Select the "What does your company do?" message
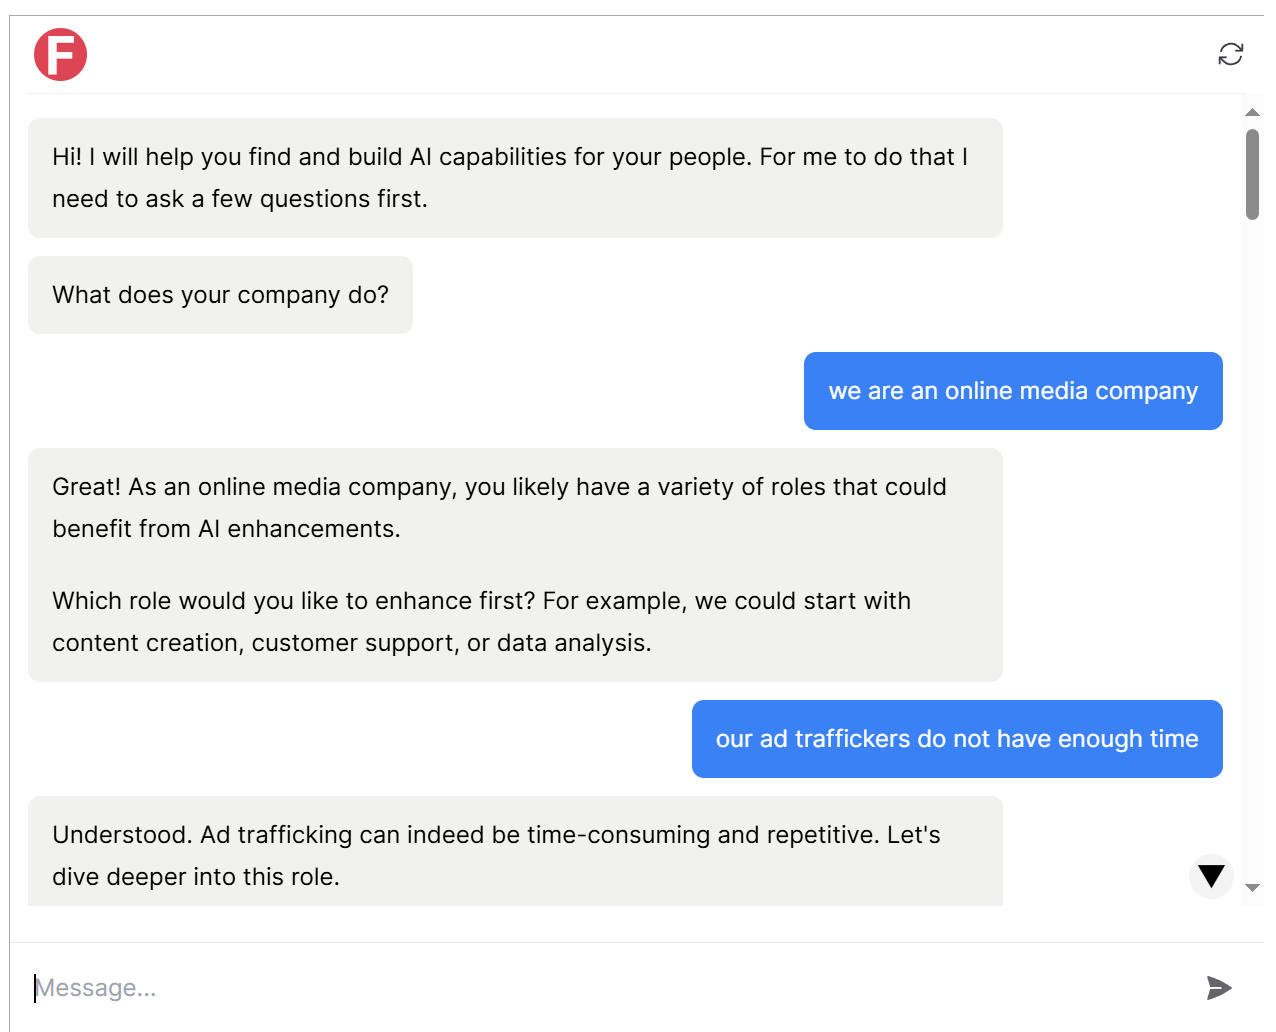Viewport: 1276px width, 1032px height. (220, 295)
